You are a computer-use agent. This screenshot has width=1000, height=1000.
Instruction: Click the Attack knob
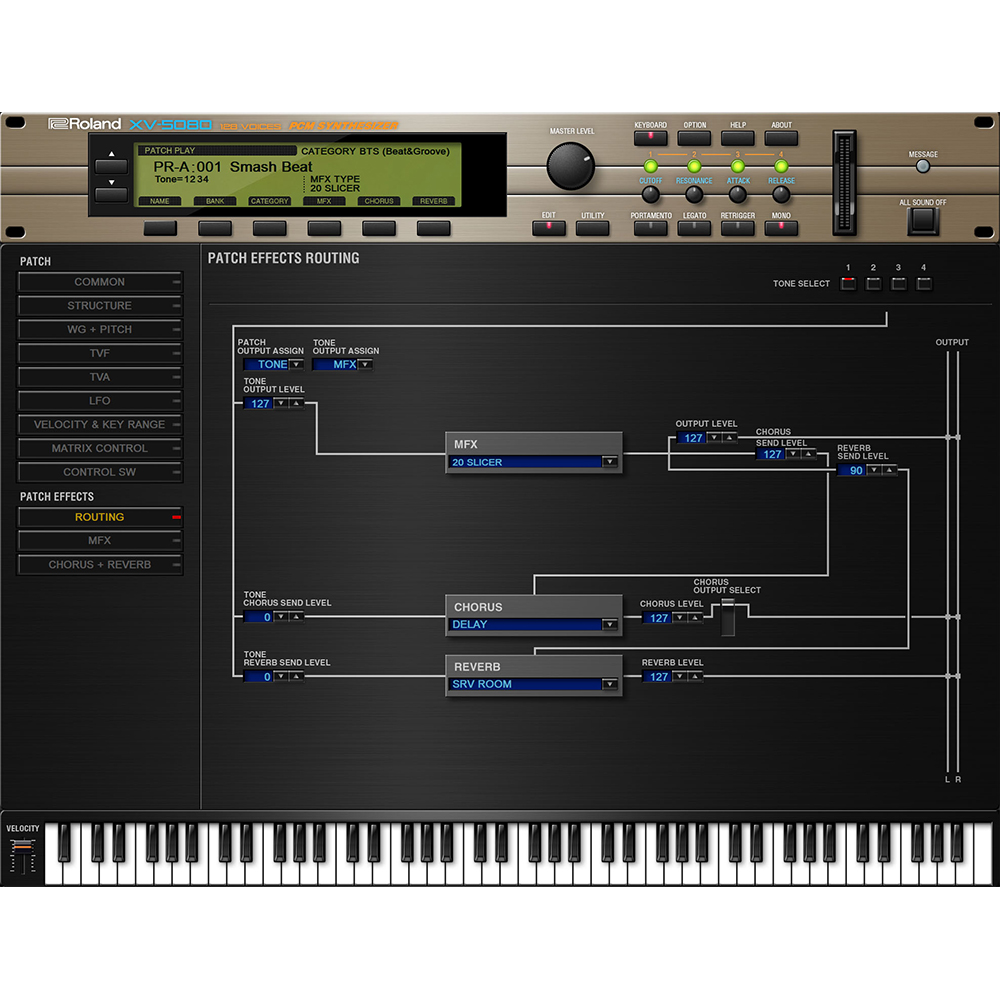[738, 195]
